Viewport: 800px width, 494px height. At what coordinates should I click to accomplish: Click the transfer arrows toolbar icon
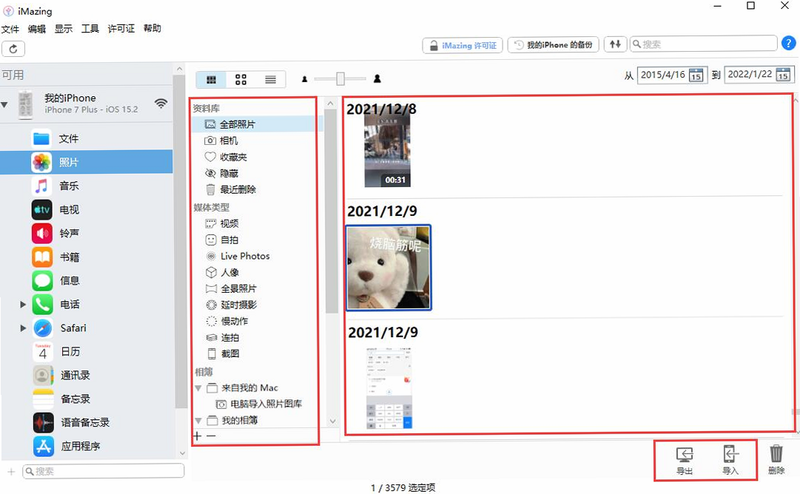tap(615, 44)
